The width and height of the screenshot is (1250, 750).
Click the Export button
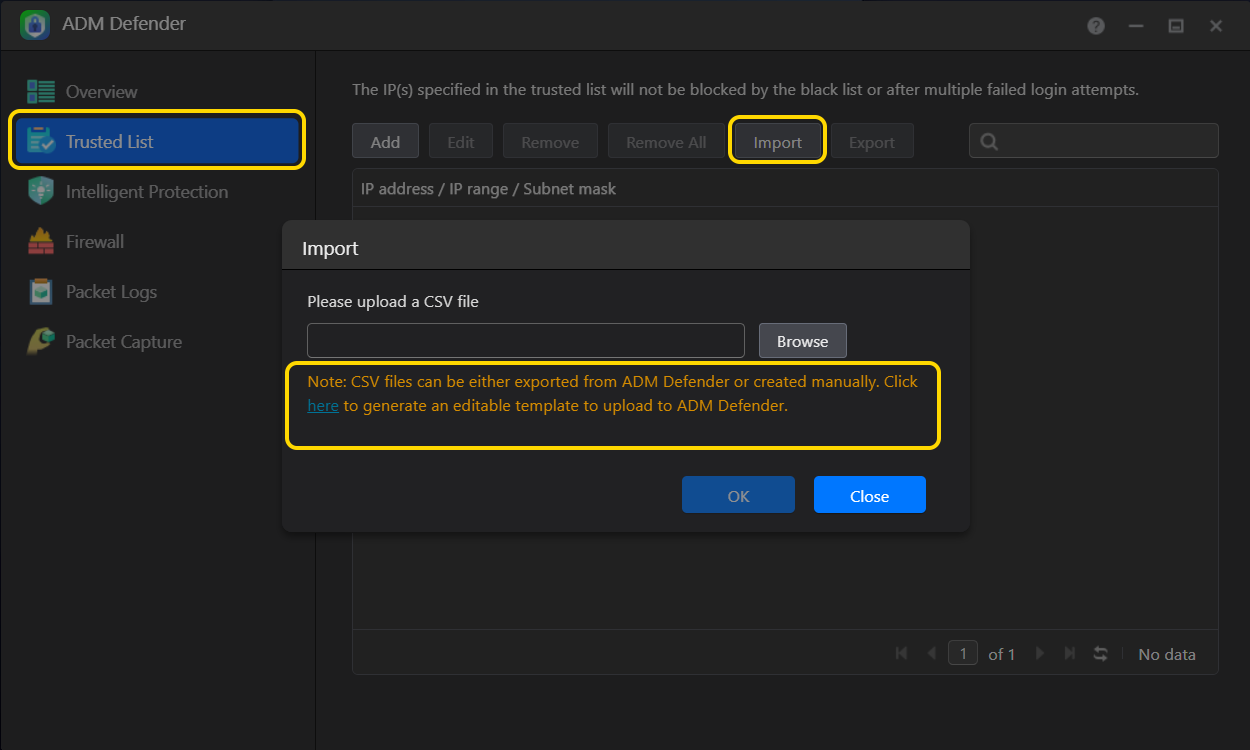click(872, 141)
